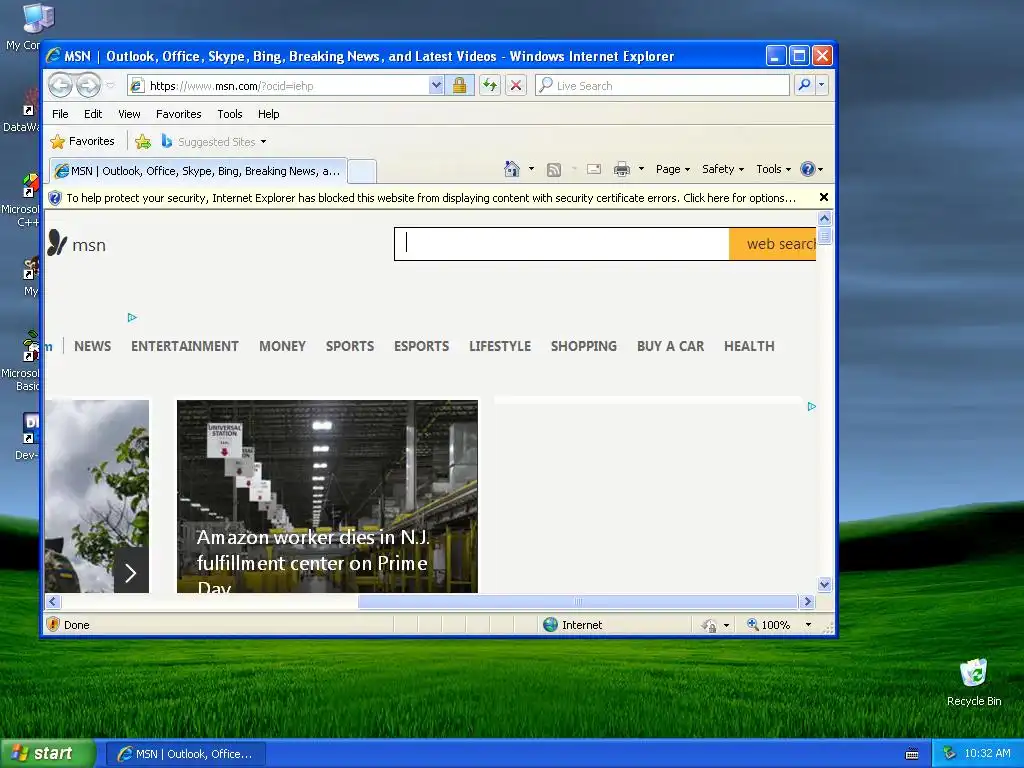
Task: Click the AdChoices icon above navigation
Action: [x=132, y=317]
